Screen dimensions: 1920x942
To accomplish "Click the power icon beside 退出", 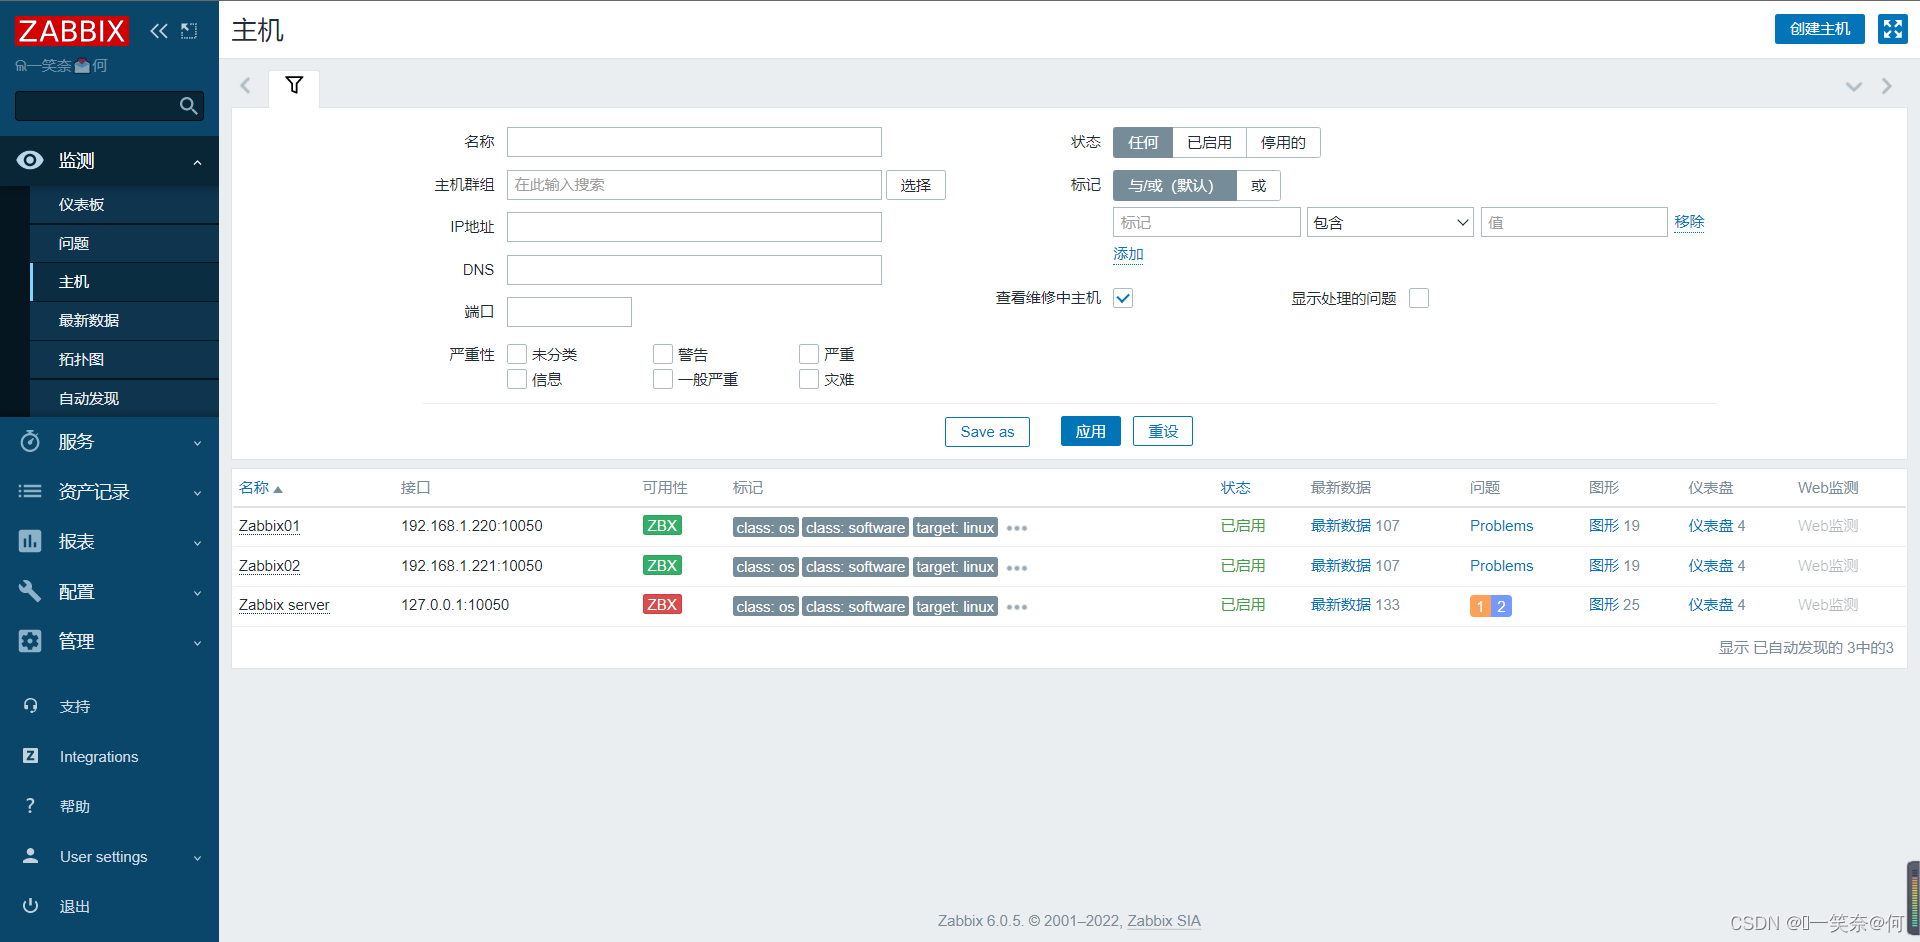I will click(x=30, y=906).
